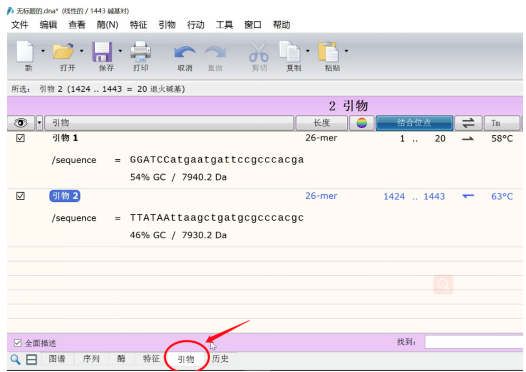Select the highlighted 引物 2 name

[65, 196]
